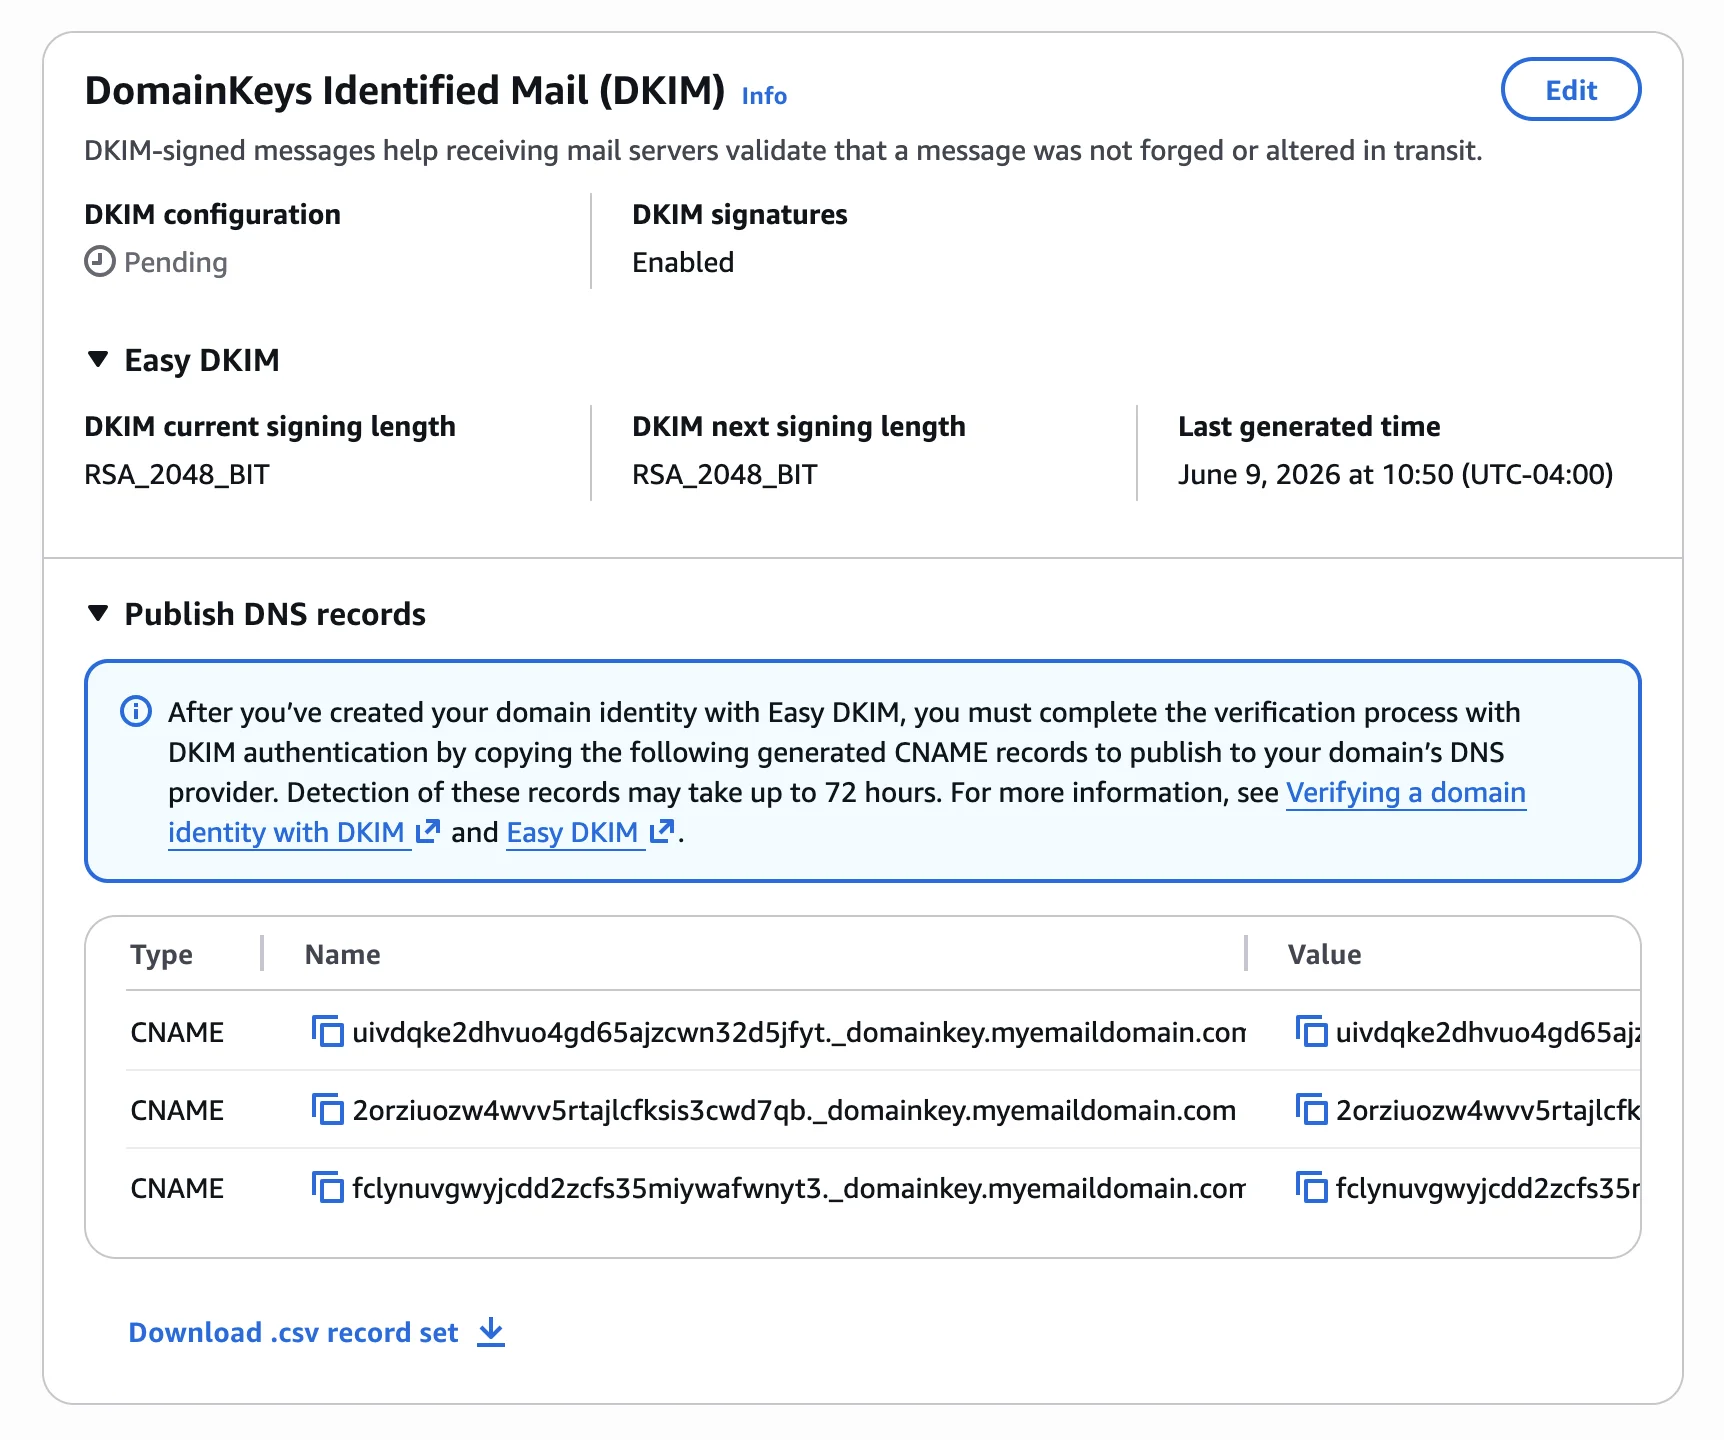Click the DomainKeys Identified Mail (DKIM) heading
Screen dimensions: 1724x1440
[x=405, y=90]
